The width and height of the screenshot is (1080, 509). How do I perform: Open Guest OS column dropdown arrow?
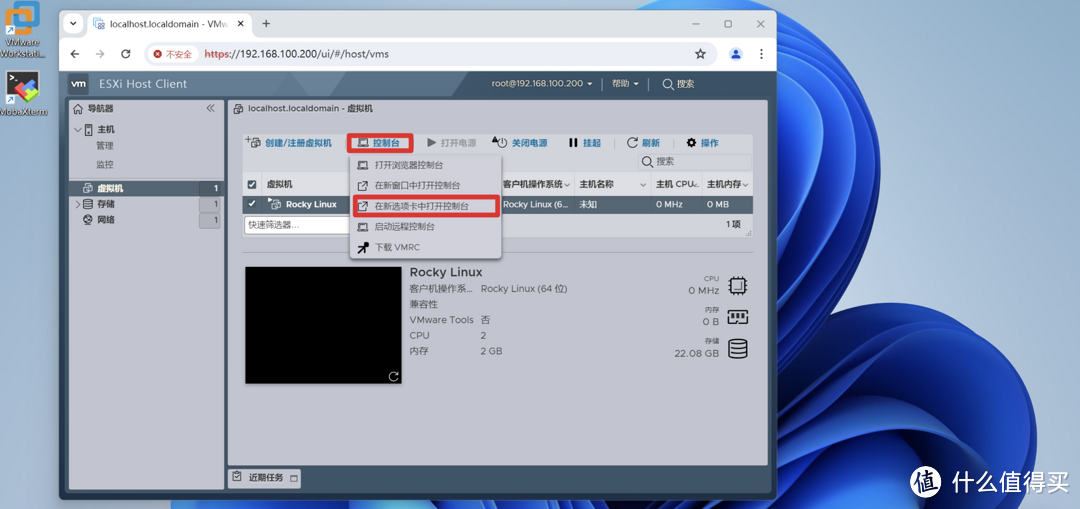(568, 185)
